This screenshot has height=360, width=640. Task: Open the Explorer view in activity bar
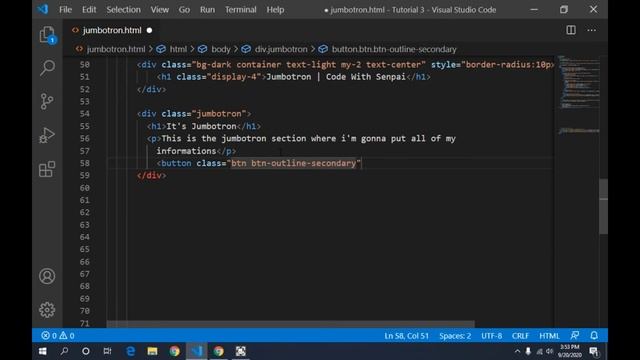tap(47, 35)
